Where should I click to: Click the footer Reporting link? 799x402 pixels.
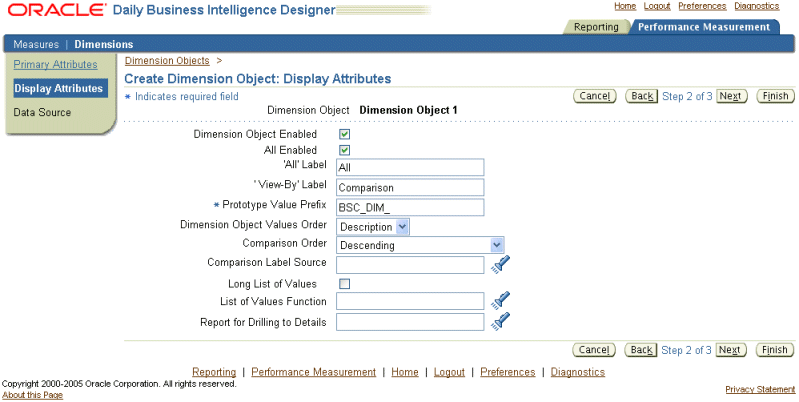[x=214, y=372]
